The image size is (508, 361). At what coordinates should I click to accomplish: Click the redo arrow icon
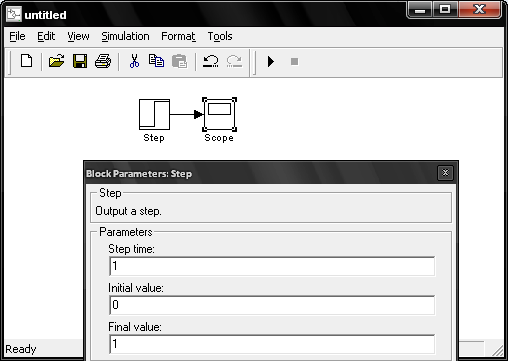coord(234,61)
